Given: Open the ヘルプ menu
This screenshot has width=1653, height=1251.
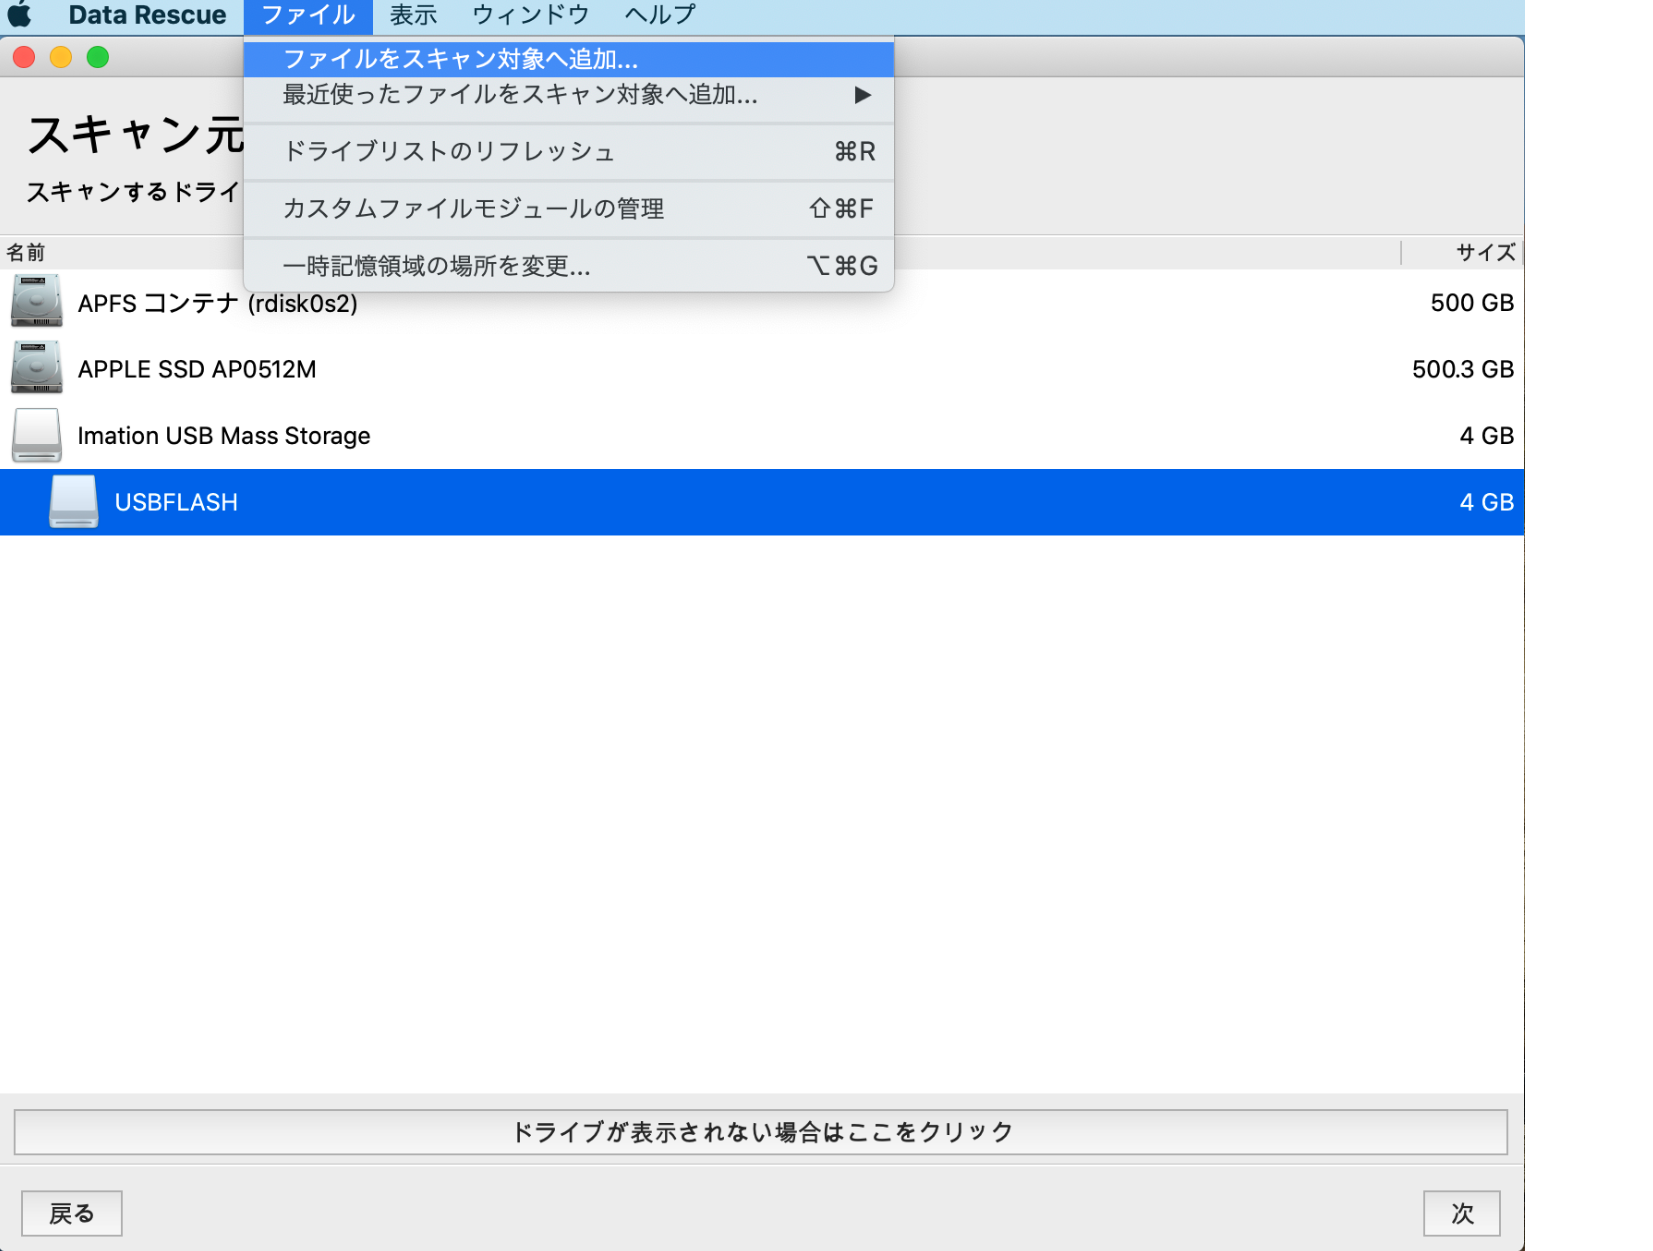Looking at the screenshot, I should [x=659, y=15].
